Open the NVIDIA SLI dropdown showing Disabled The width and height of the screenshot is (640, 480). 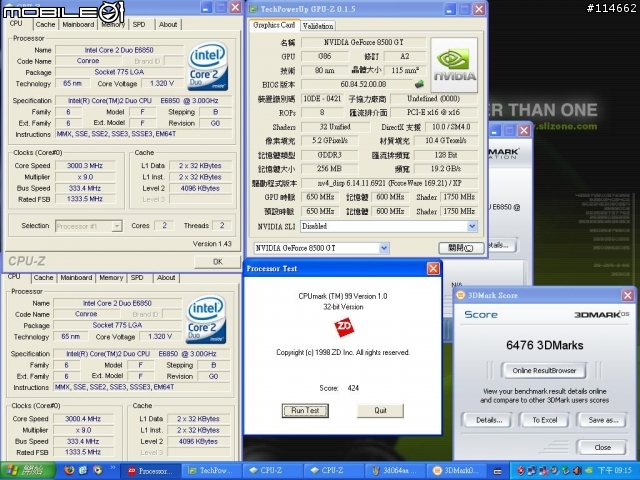click(x=472, y=226)
